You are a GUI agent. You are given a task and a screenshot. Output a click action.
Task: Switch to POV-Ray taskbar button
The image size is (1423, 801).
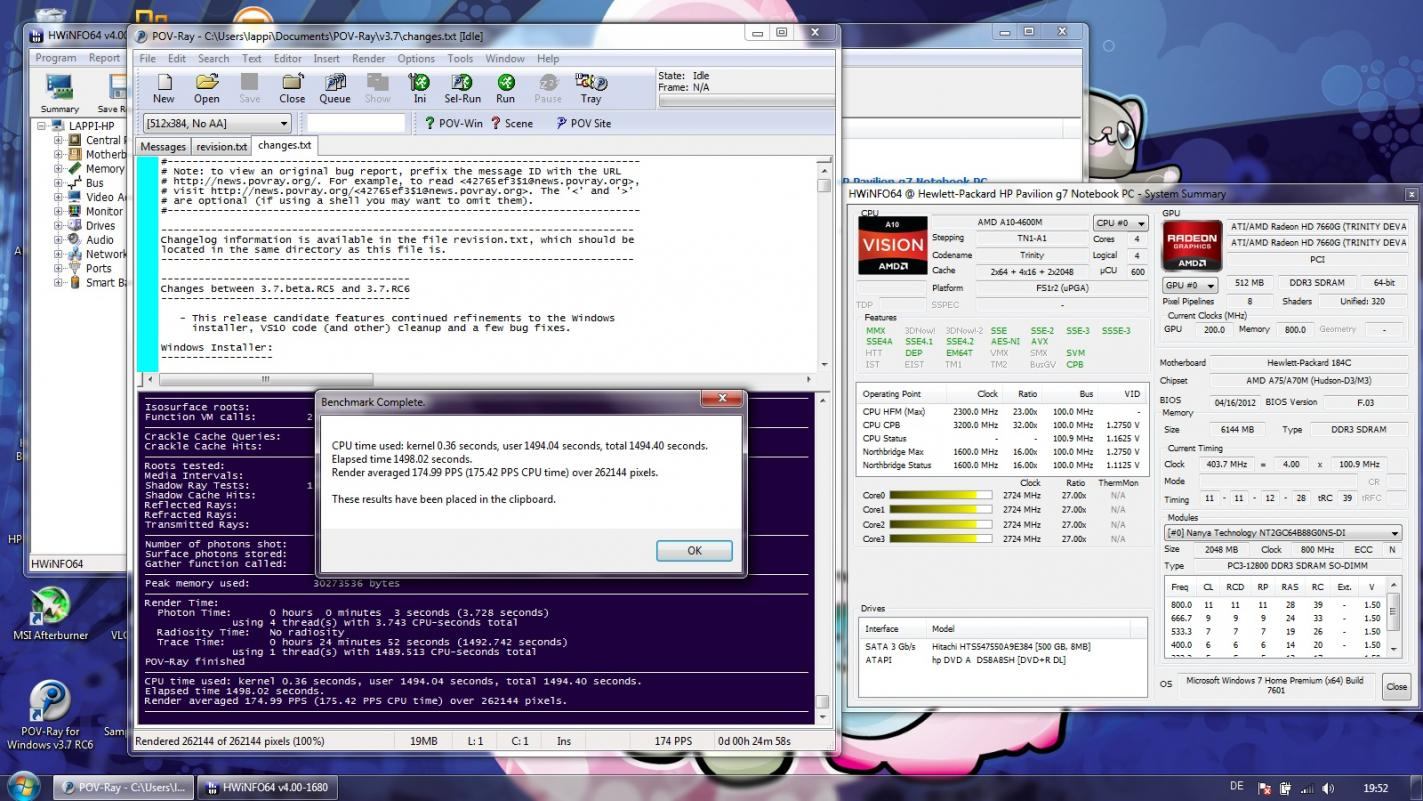click(122, 787)
